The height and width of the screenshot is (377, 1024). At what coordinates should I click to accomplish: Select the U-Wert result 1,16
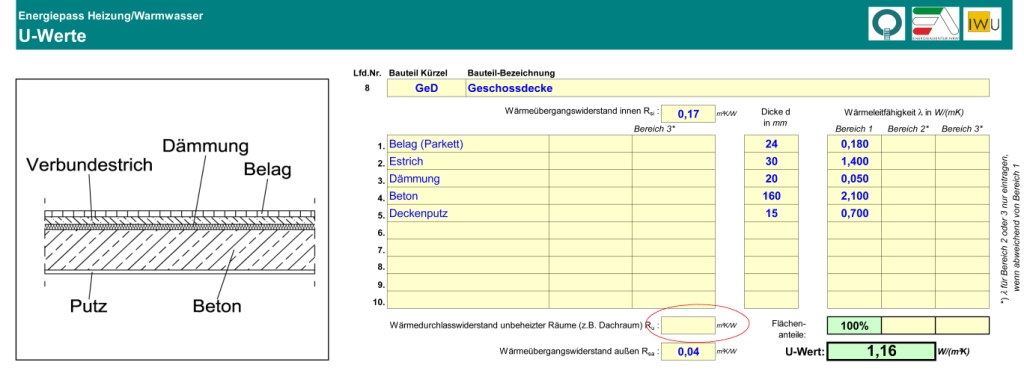tap(880, 352)
